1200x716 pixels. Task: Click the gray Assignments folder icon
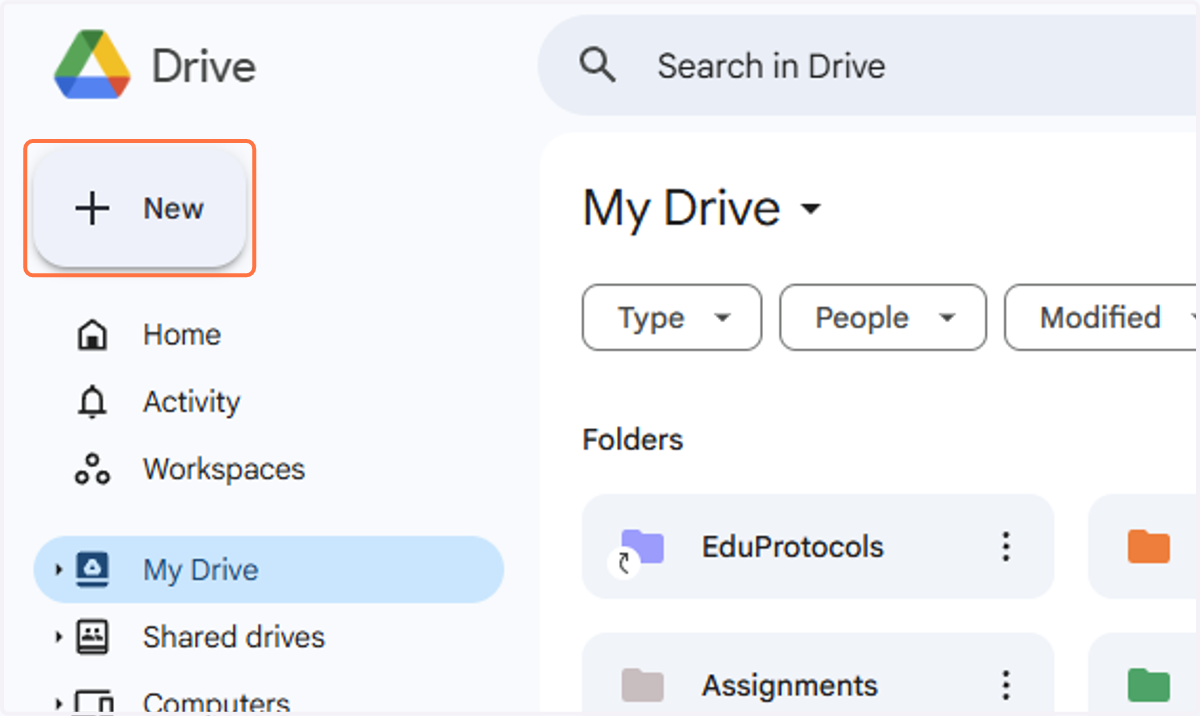coord(642,685)
